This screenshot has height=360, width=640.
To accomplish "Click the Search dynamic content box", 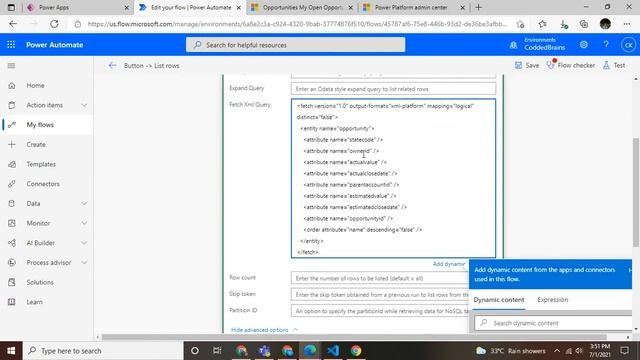I will 554,323.
